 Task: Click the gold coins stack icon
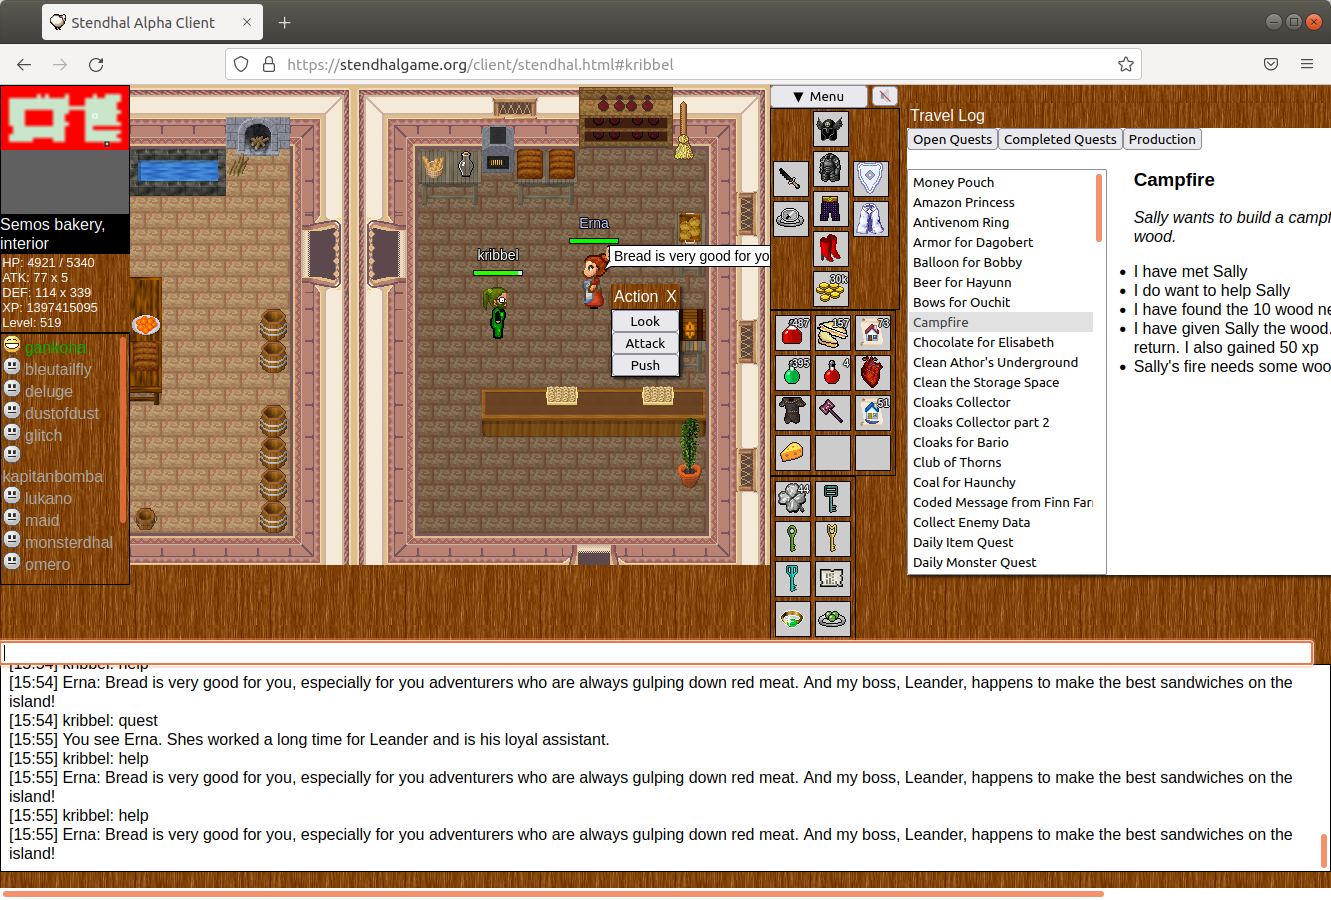coord(830,289)
